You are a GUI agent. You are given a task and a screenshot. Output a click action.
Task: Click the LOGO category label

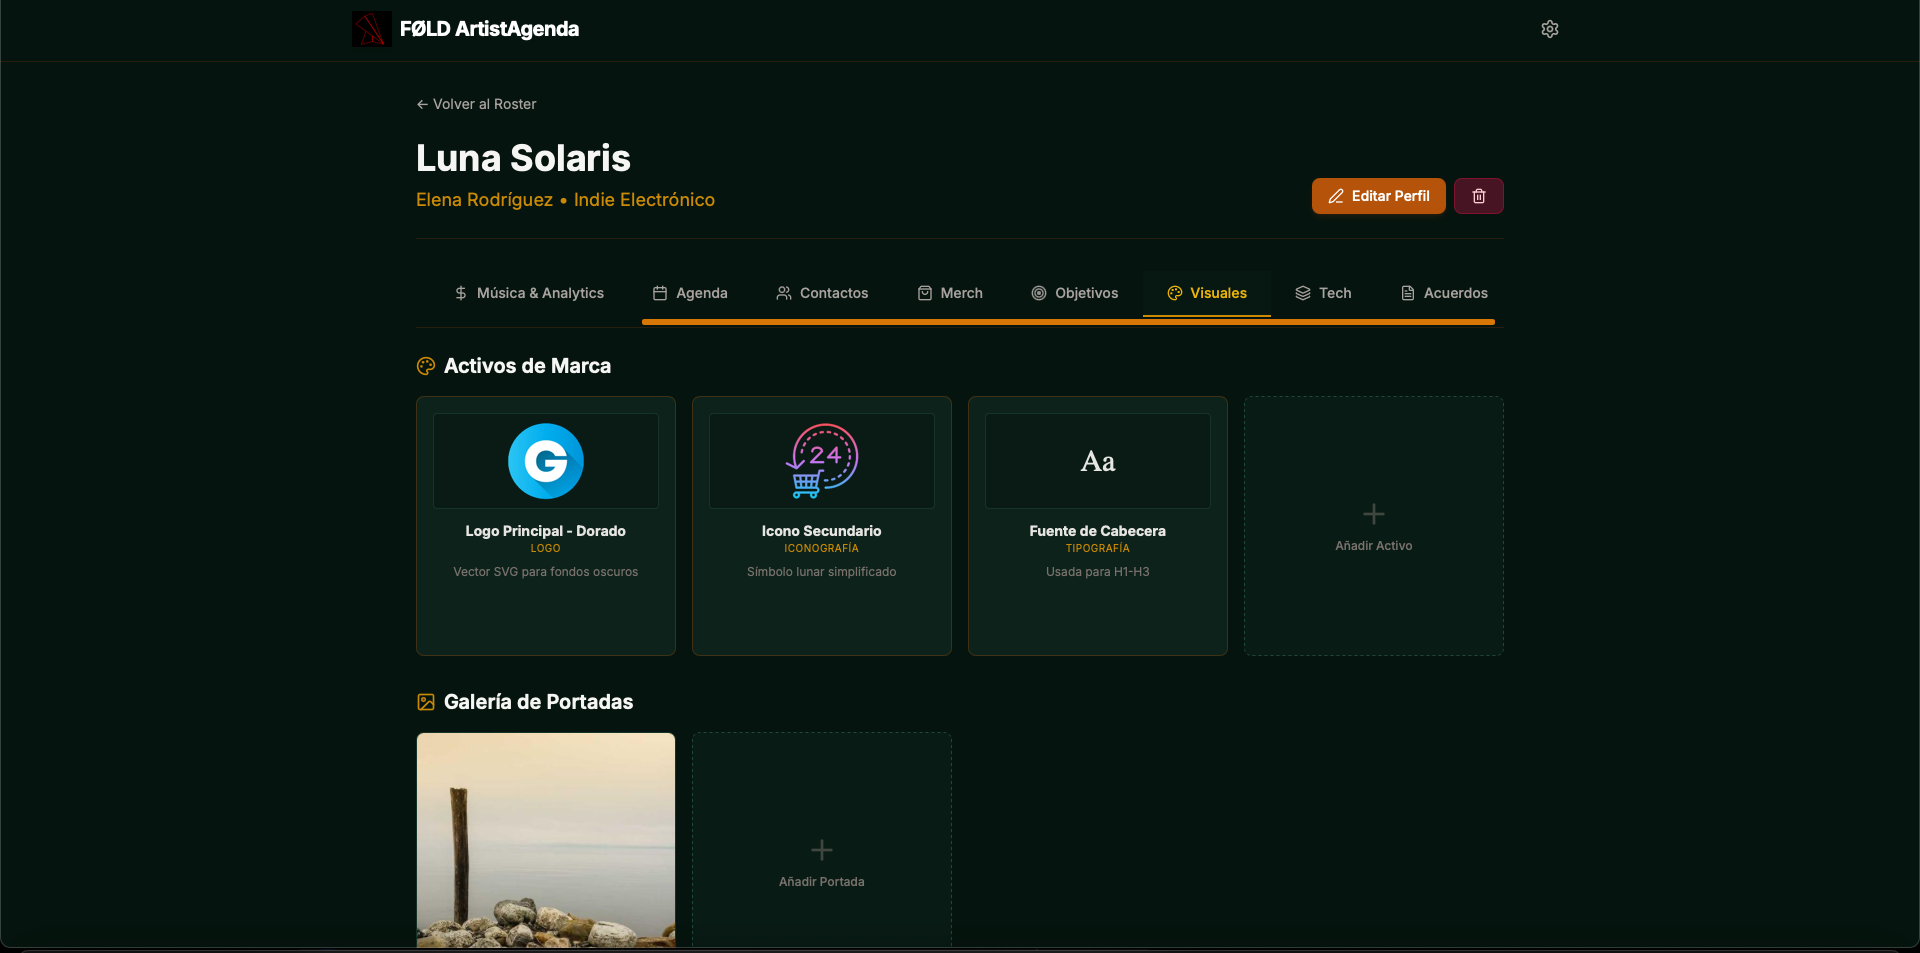[x=546, y=548]
